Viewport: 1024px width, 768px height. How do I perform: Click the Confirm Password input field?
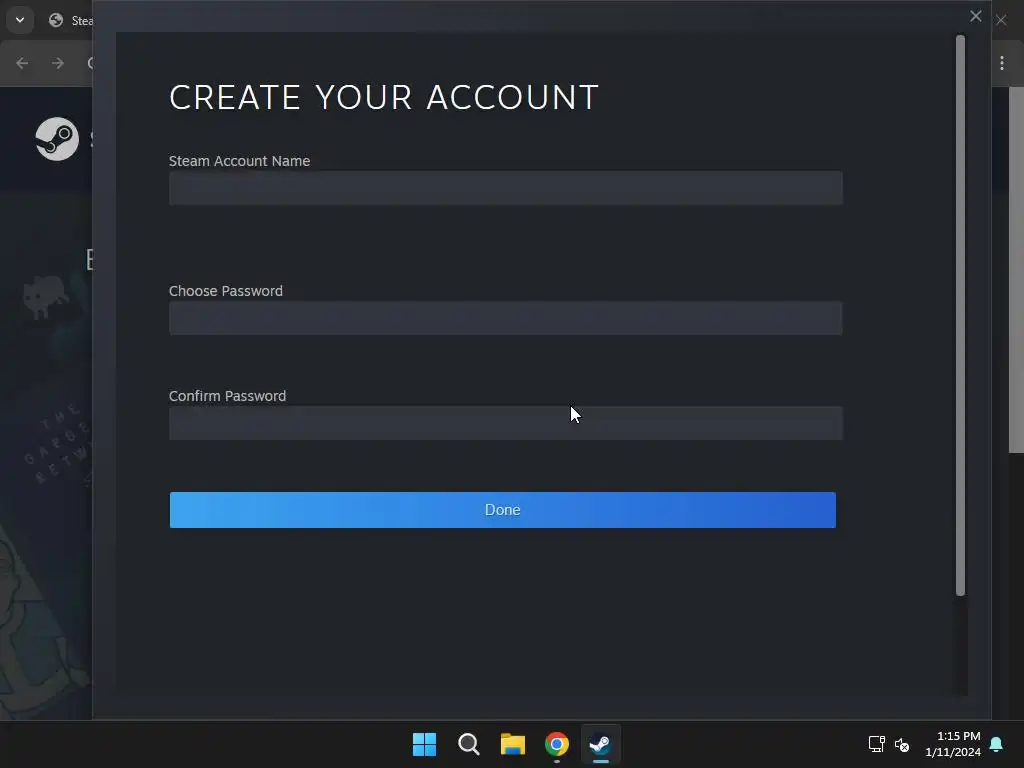pyautogui.click(x=505, y=423)
